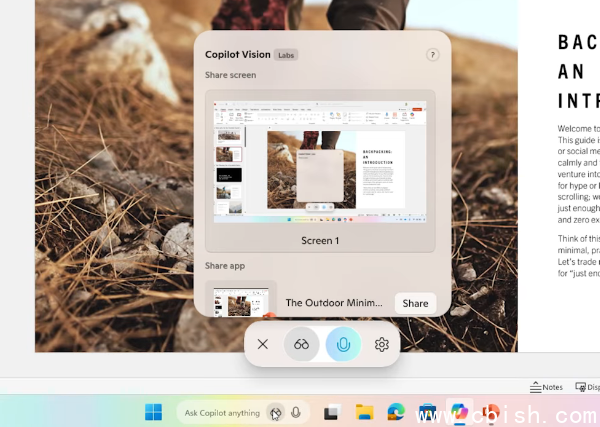Click the Labs badge
The width and height of the screenshot is (600, 427).
tap(285, 55)
